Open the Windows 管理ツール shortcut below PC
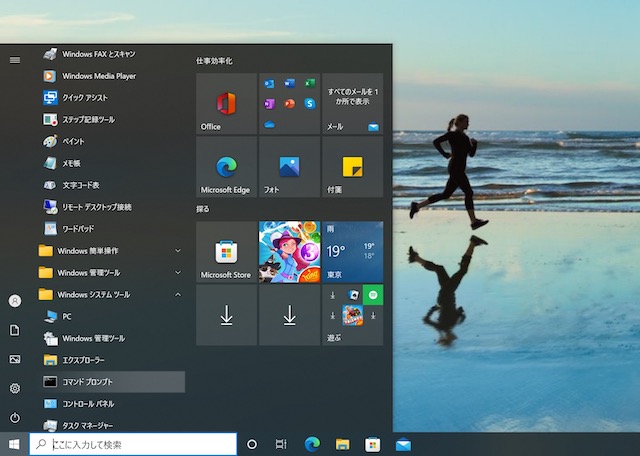The width and height of the screenshot is (640, 456). 110,338
